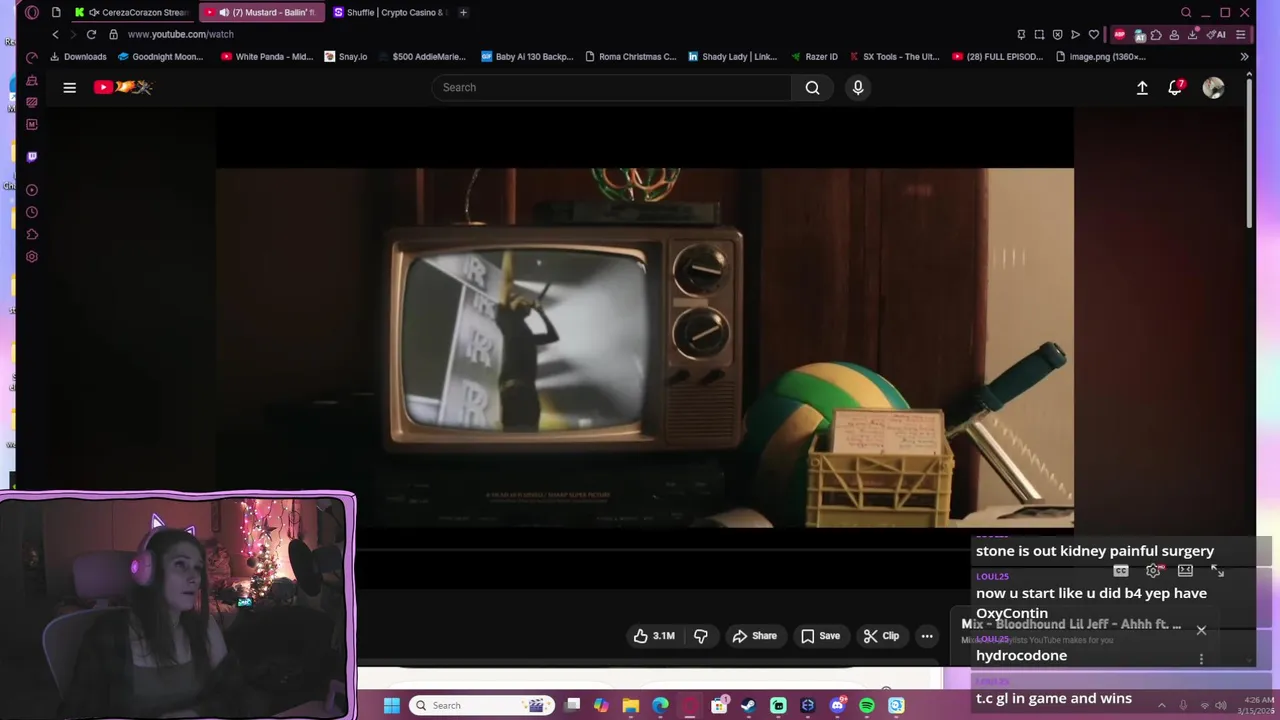Open more actions ellipsis beside Clip
Screen dimensions: 1280x720
click(927, 636)
